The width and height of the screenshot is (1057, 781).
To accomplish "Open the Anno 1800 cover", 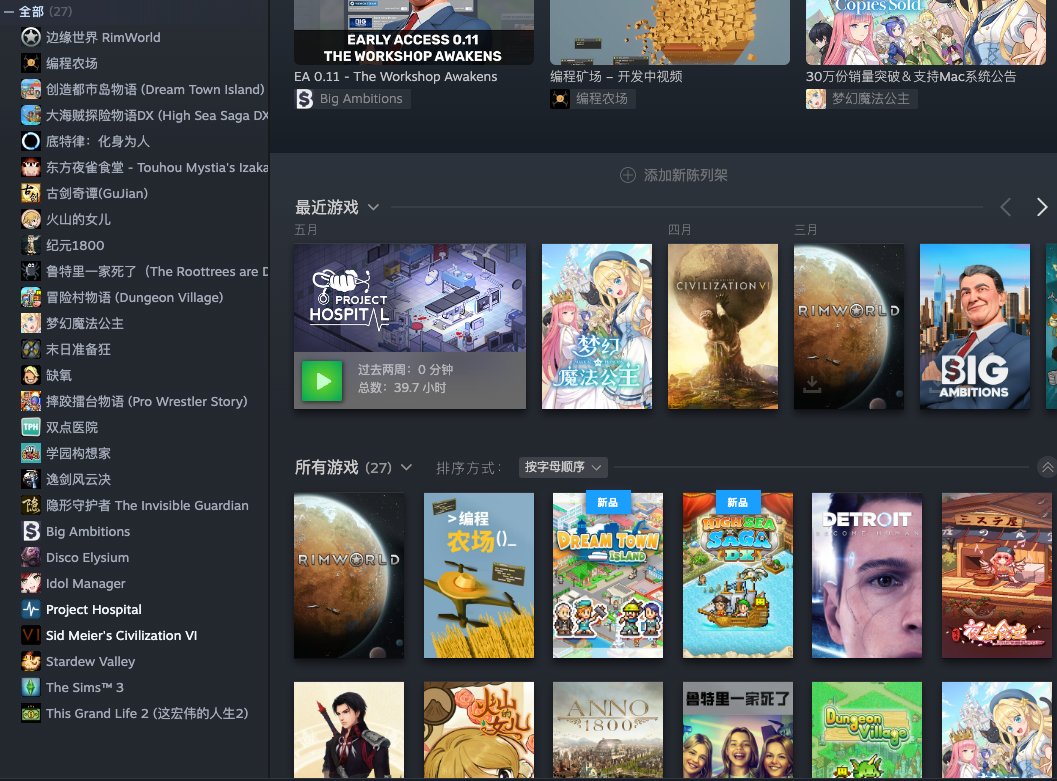I will (608, 730).
